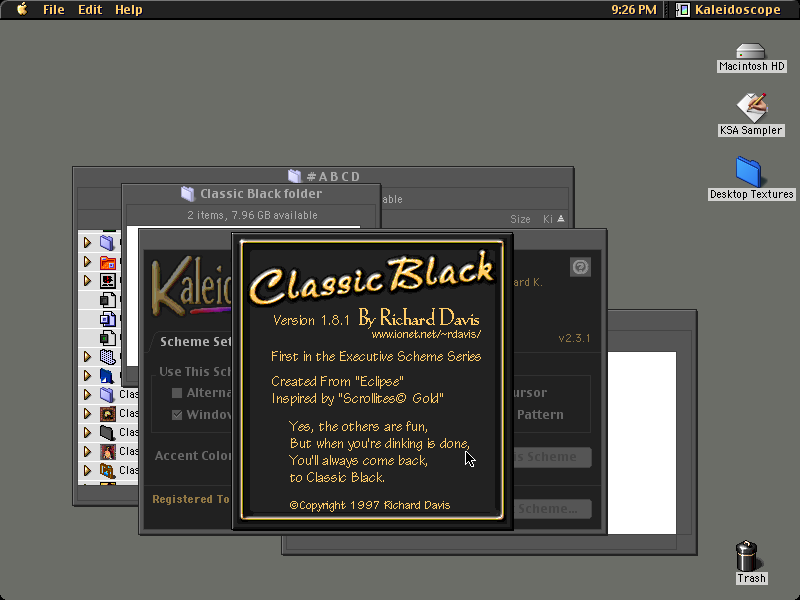The width and height of the screenshot is (800, 600).
Task: Select the purple folder icon labeled Clas
Action: point(107,394)
